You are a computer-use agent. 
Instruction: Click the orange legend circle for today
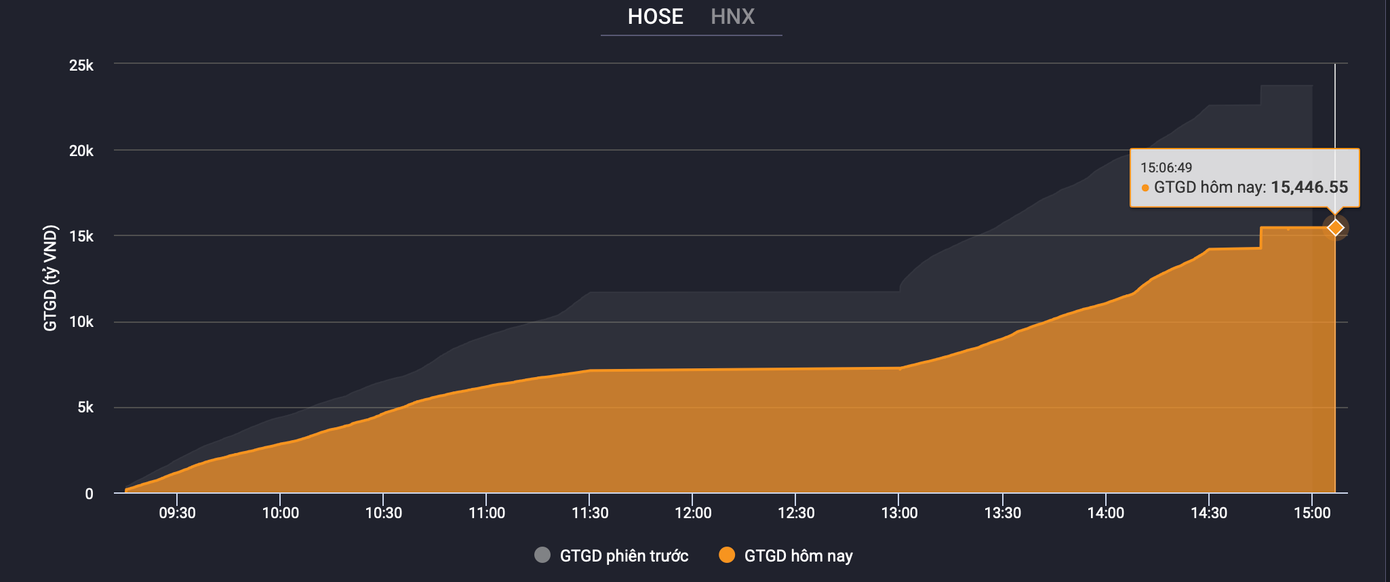[727, 556]
